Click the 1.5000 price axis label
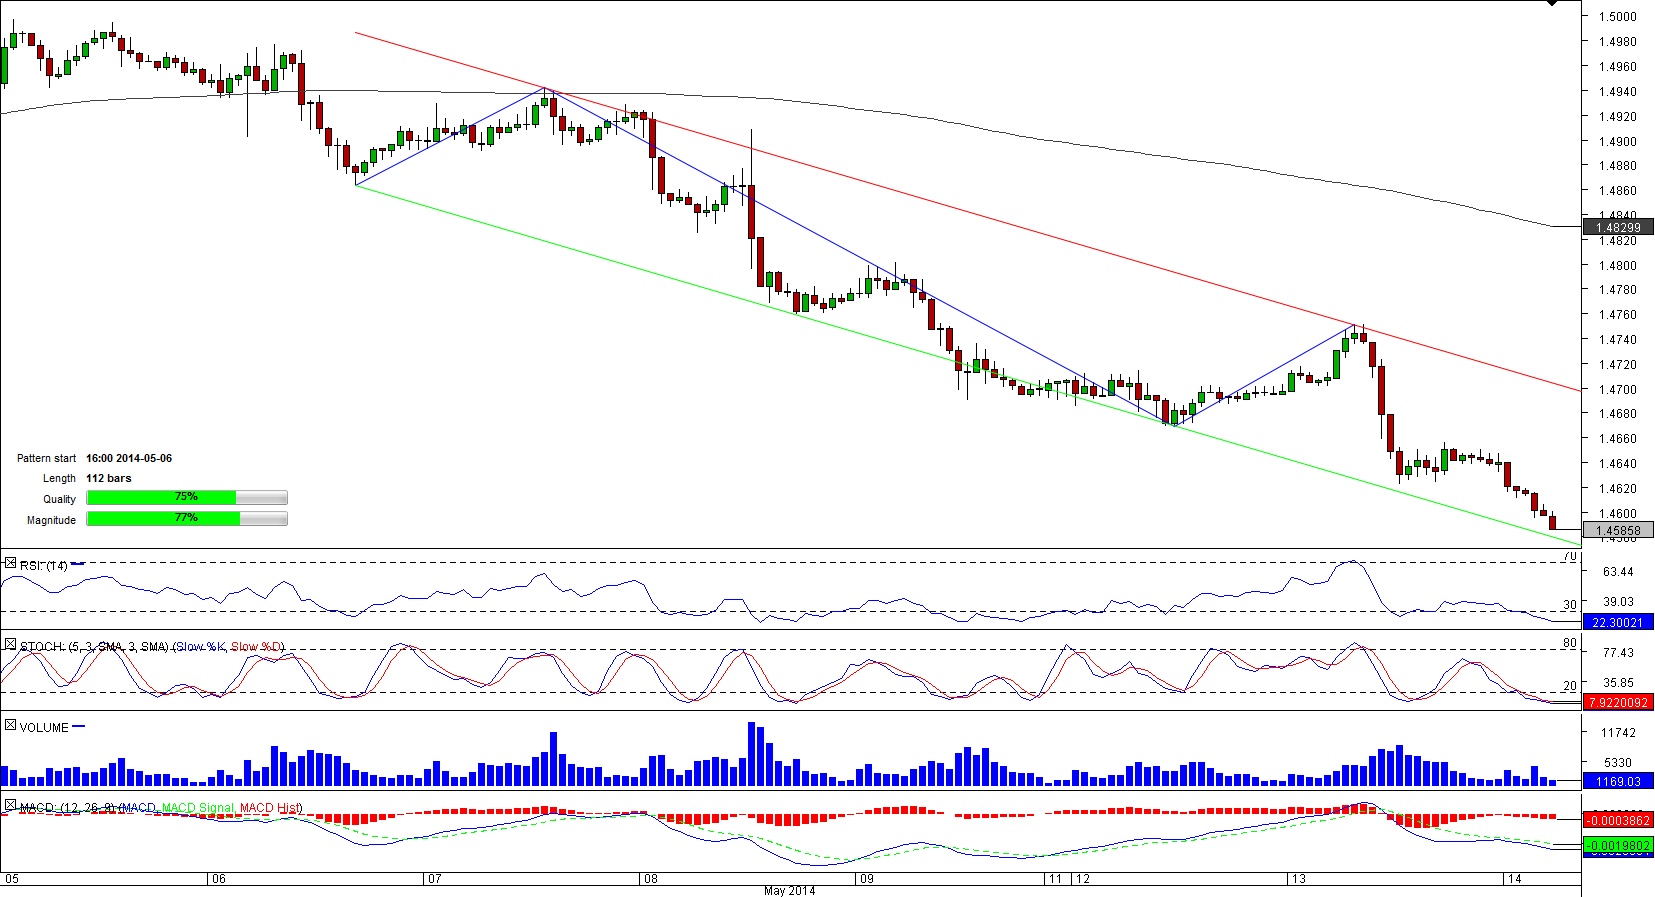Screen dimensions: 1655x897 tap(1617, 17)
